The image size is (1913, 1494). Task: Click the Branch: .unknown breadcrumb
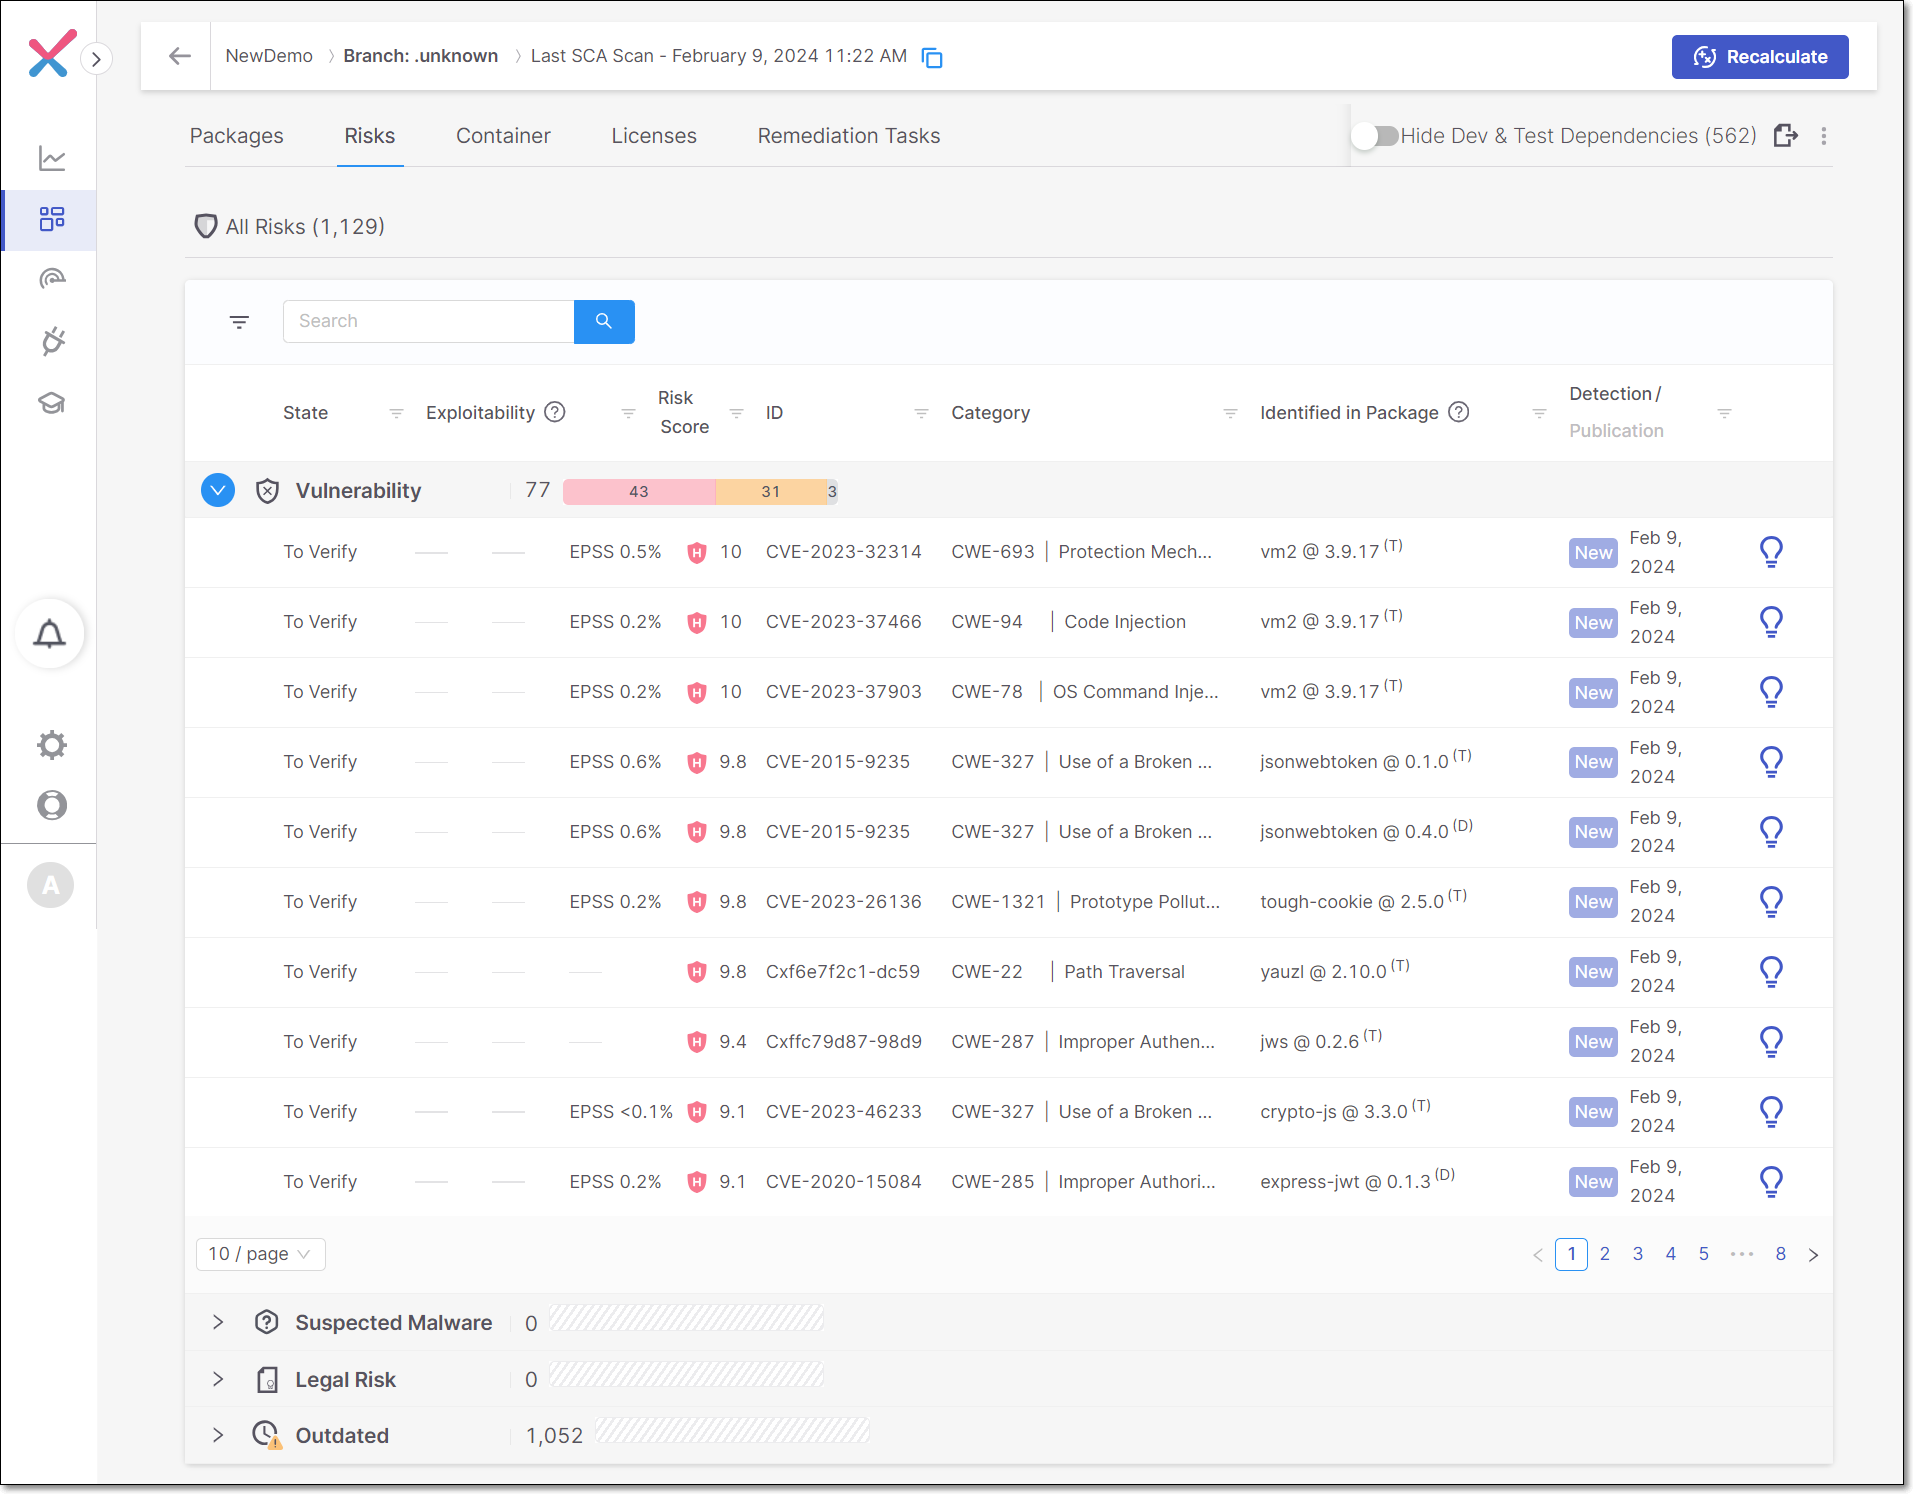point(421,56)
